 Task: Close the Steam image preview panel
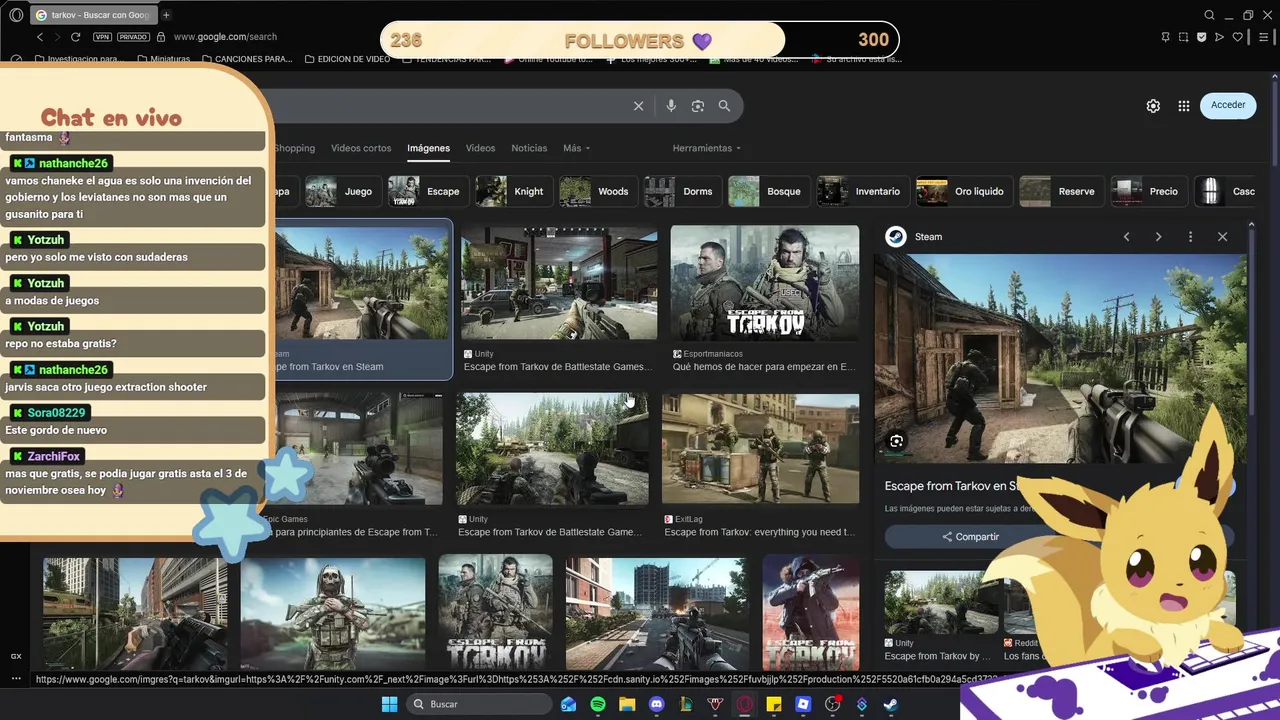[x=1222, y=237]
